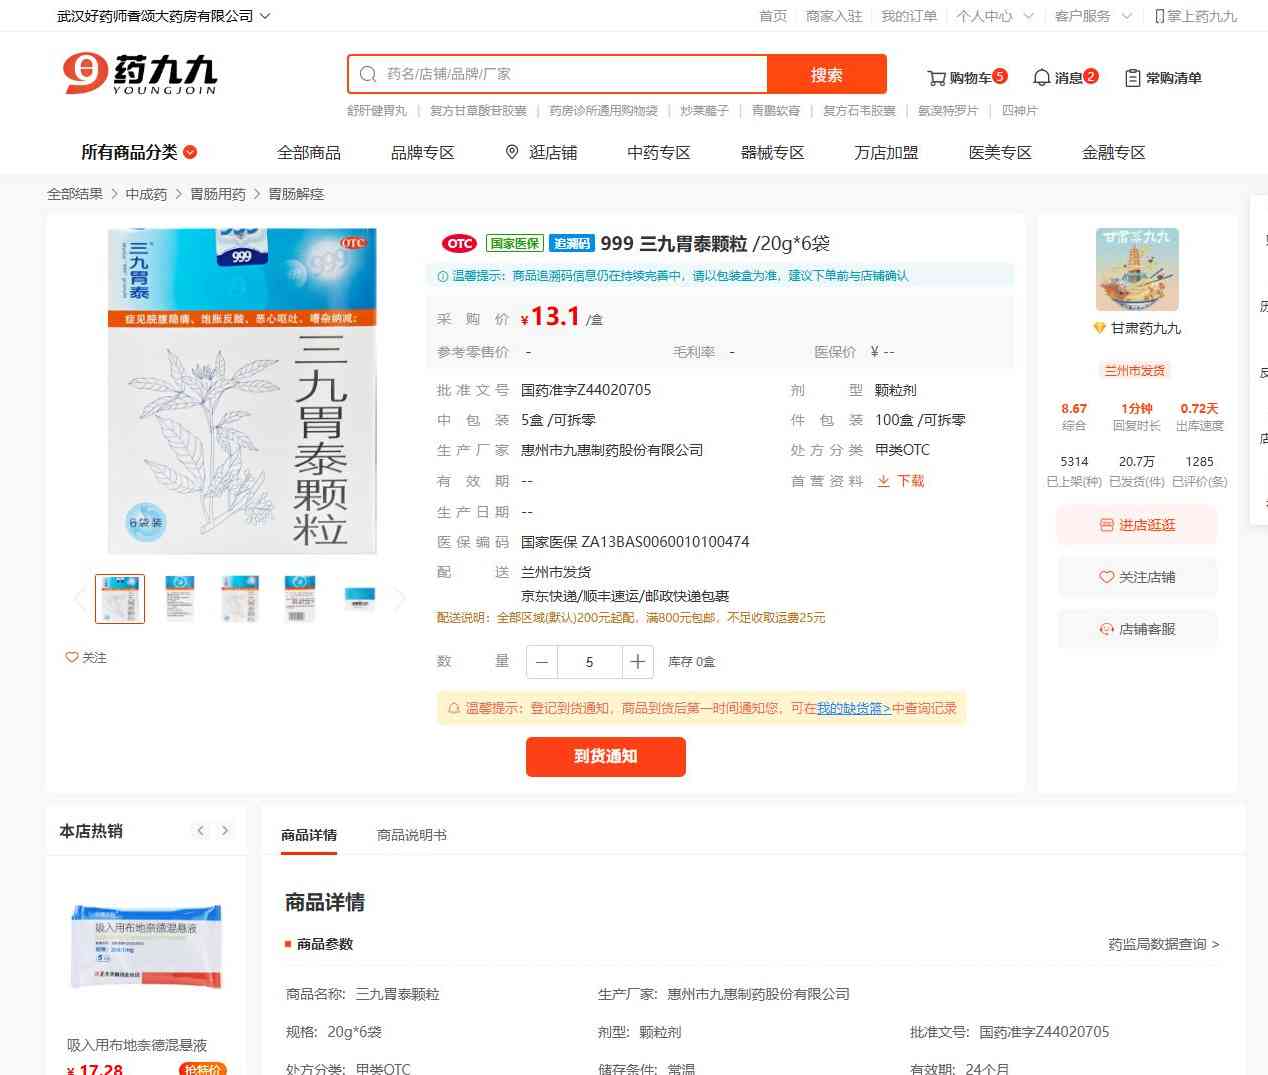Toggle follow for the Gansu store
Image resolution: width=1268 pixels, height=1075 pixels.
pyautogui.click(x=1137, y=577)
